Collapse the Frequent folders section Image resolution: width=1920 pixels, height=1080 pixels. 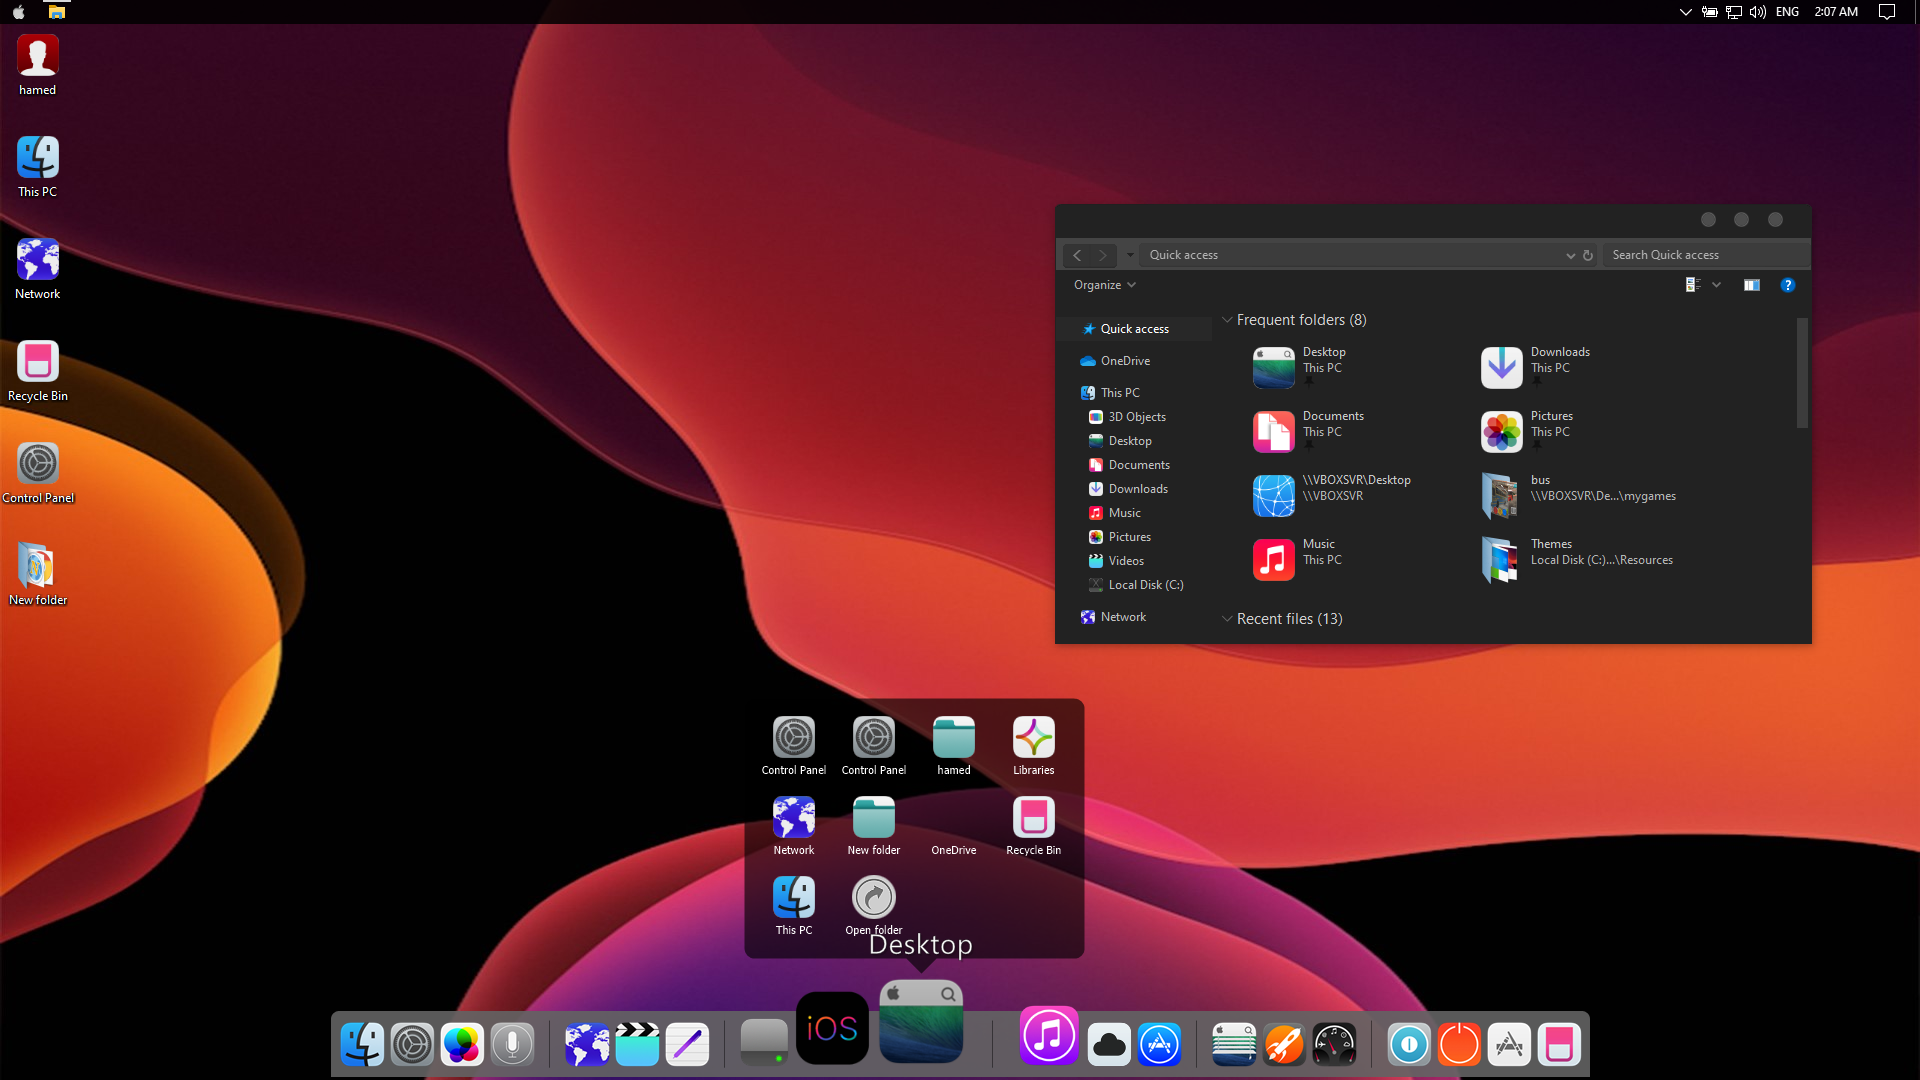[1227, 320]
